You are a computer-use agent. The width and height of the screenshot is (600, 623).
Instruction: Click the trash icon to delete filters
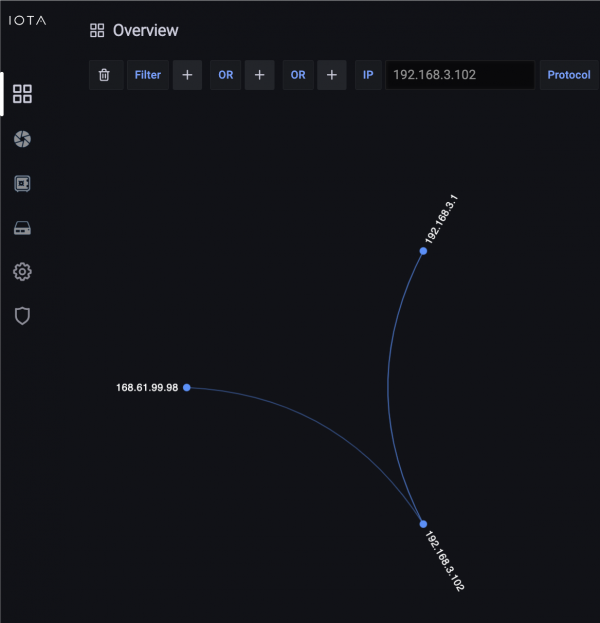[105, 75]
